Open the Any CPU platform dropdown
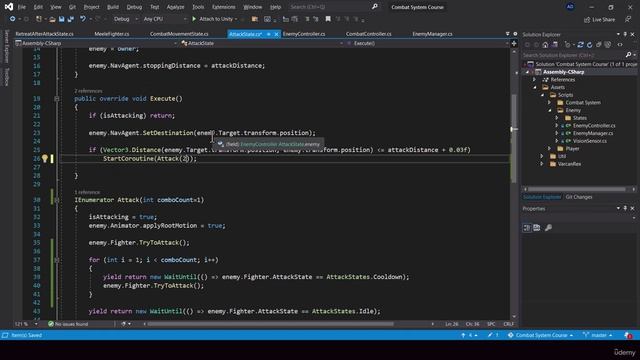640x360 pixels. pyautogui.click(x=164, y=19)
